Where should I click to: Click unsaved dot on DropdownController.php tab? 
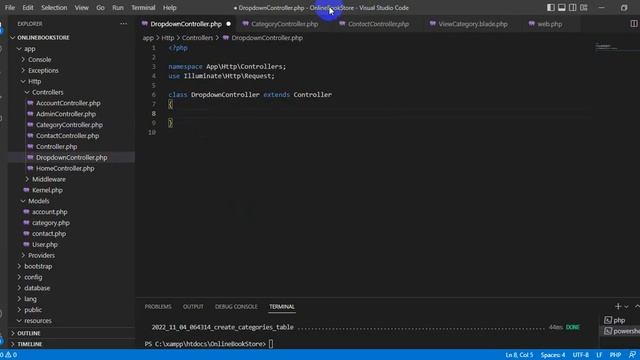(229, 24)
